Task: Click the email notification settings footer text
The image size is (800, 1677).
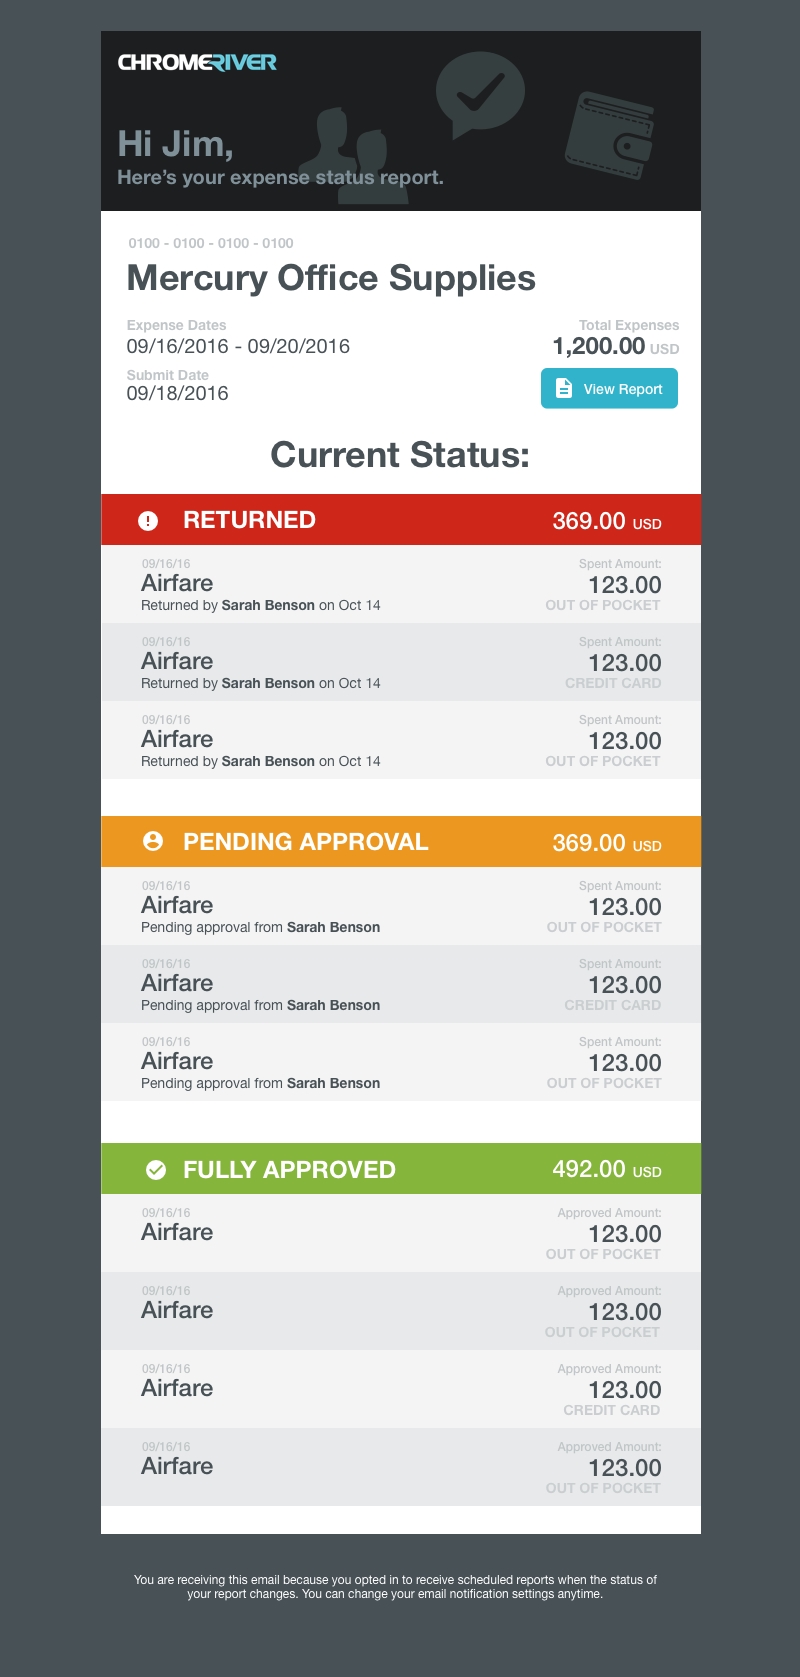Action: 395,1587
